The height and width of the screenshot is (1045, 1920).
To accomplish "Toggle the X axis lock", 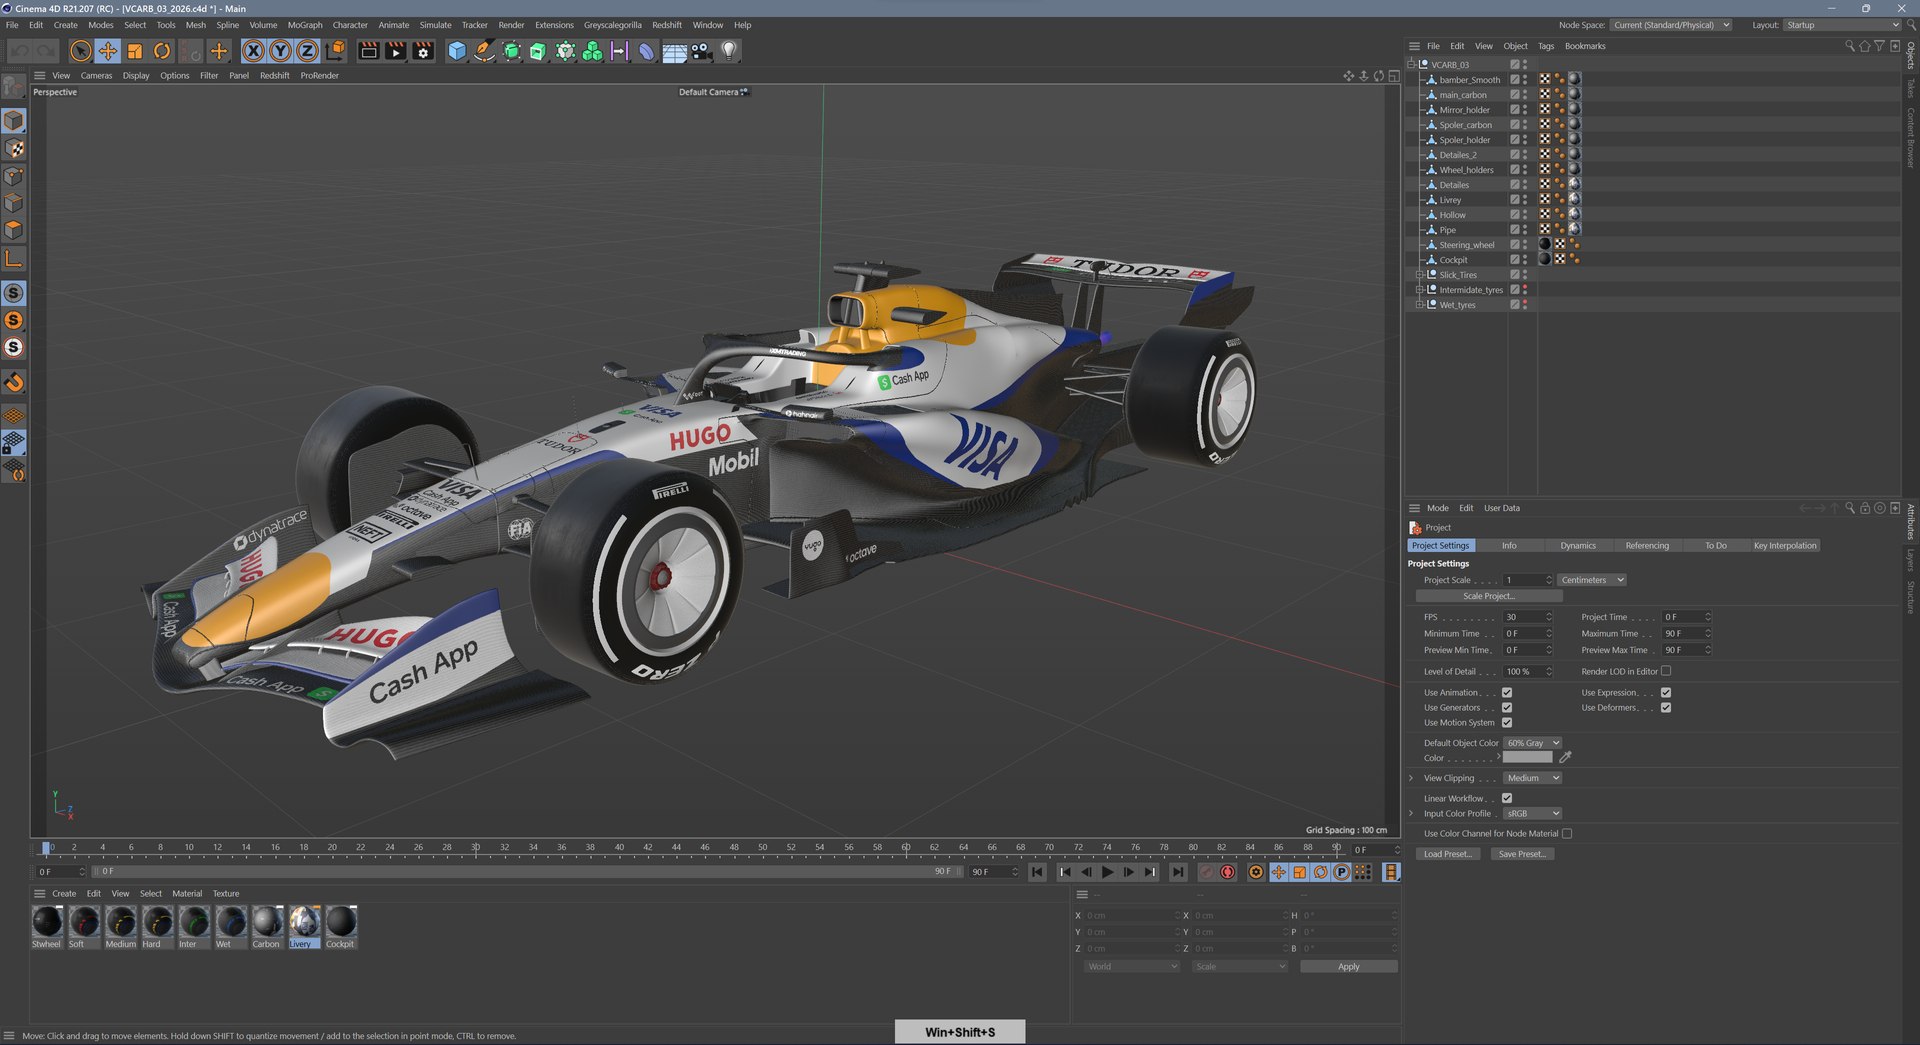I will coord(254,51).
